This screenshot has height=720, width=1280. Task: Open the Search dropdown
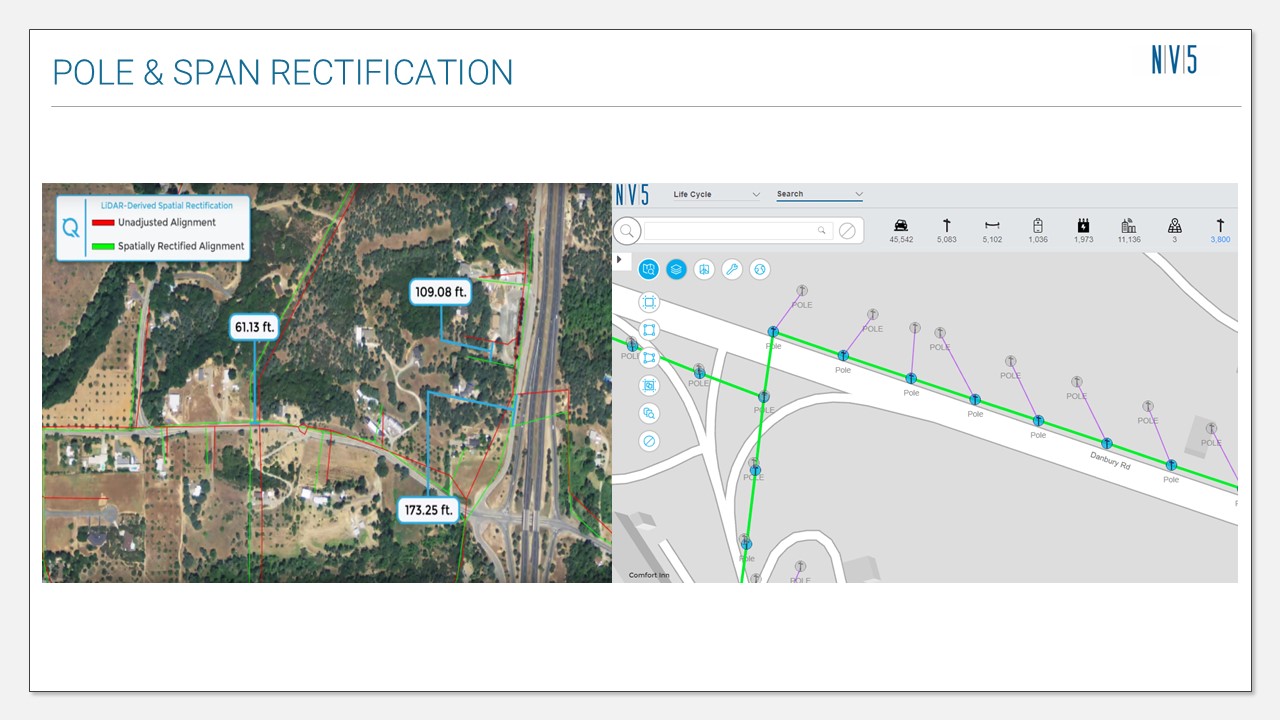(x=819, y=194)
